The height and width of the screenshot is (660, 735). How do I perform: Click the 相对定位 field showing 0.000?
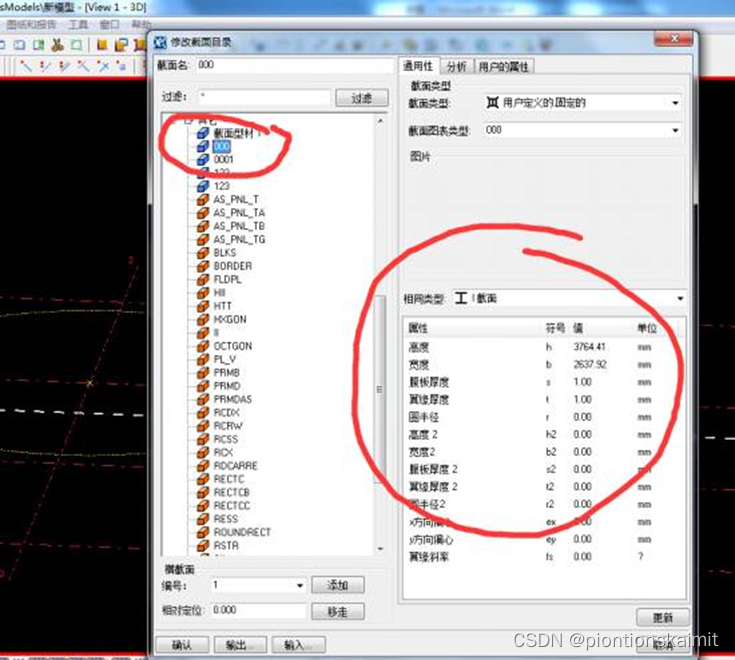pyautogui.click(x=259, y=611)
